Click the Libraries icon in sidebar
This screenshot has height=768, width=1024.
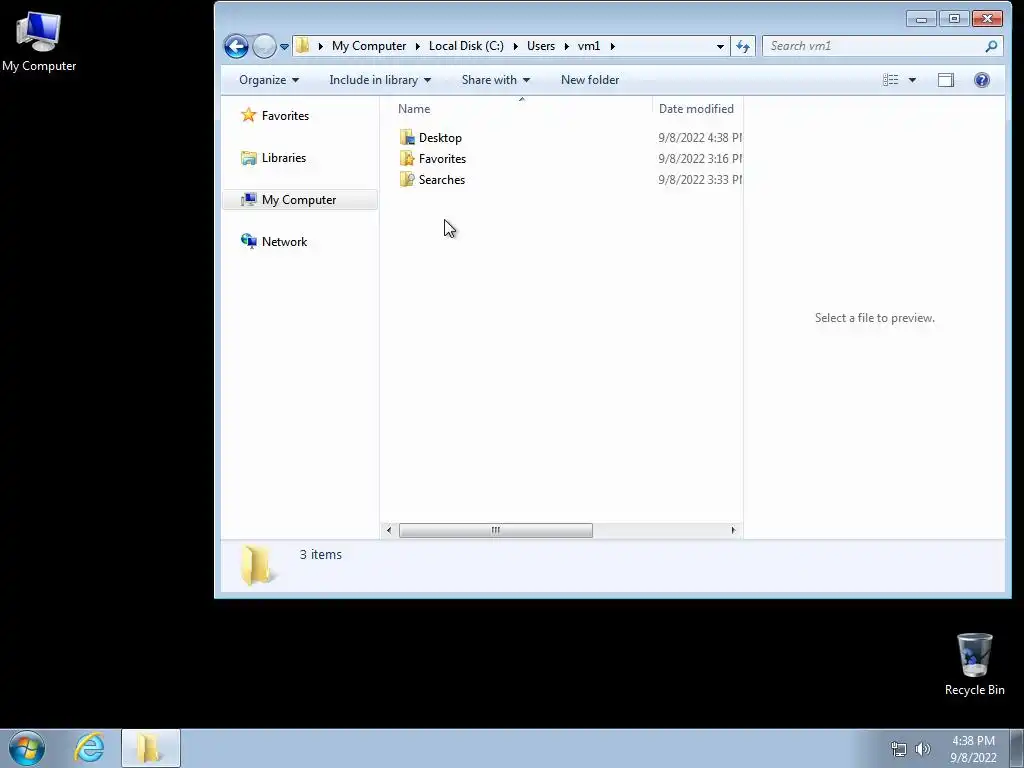click(248, 157)
